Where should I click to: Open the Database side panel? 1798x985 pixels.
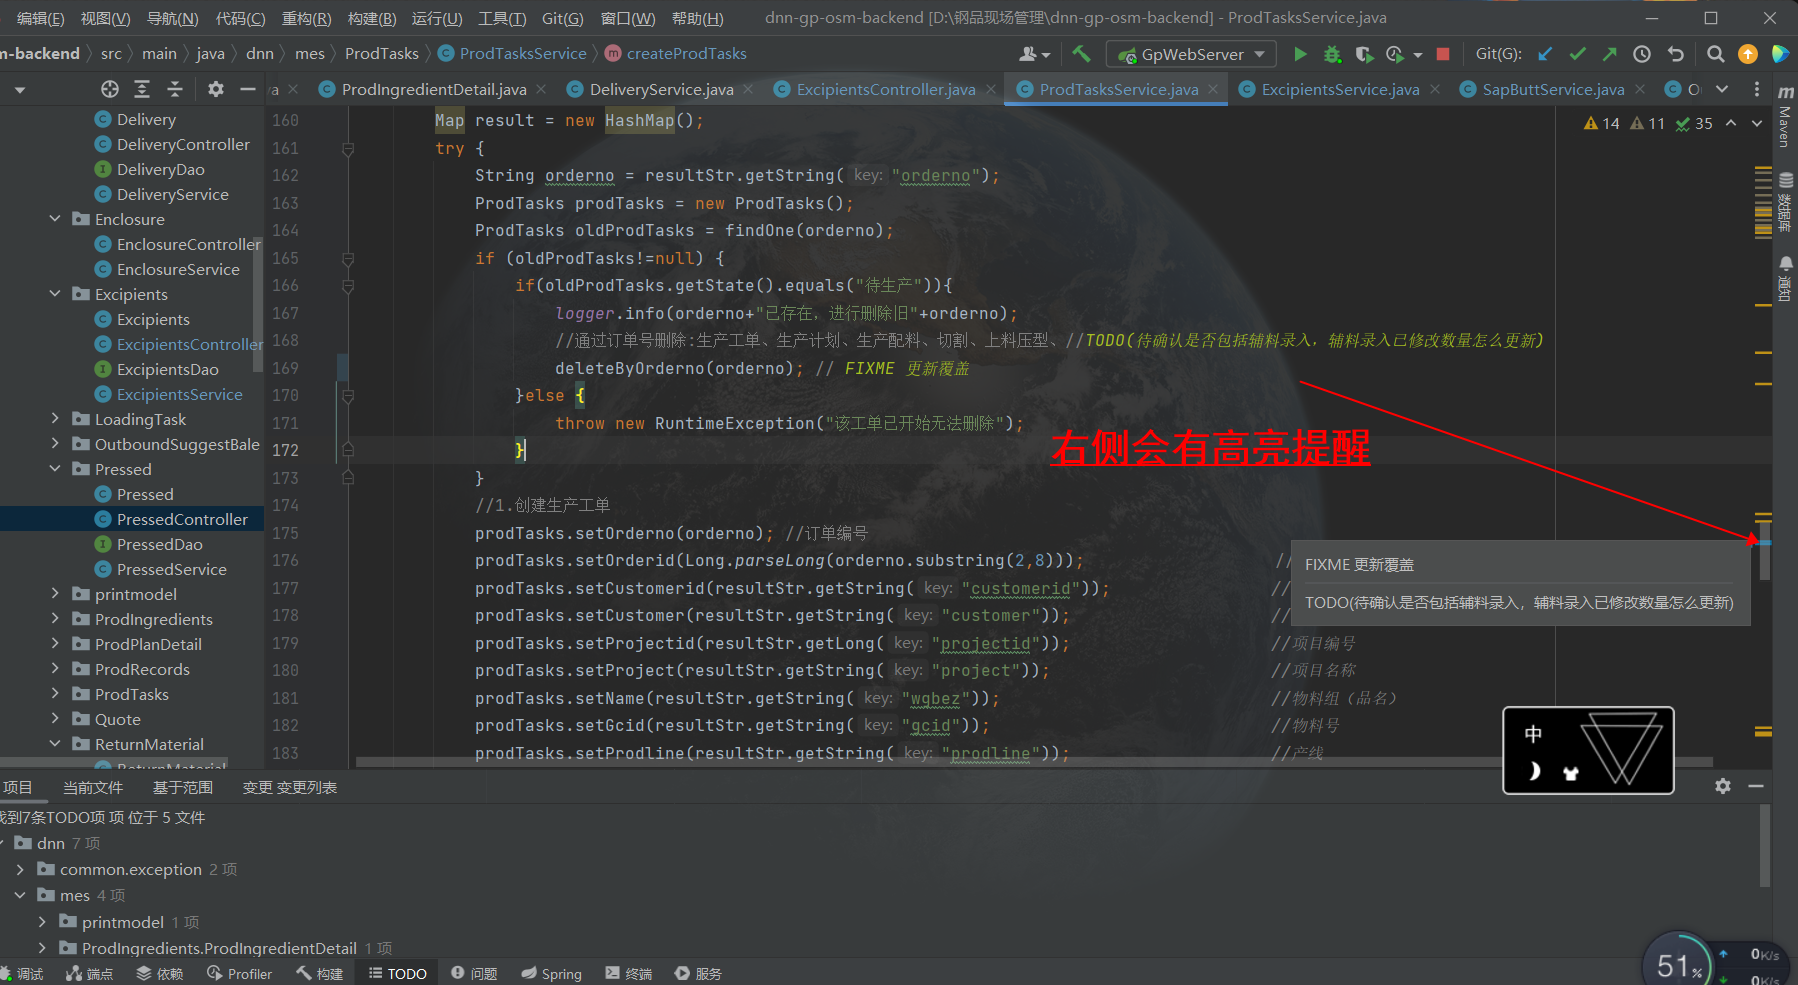point(1785,201)
